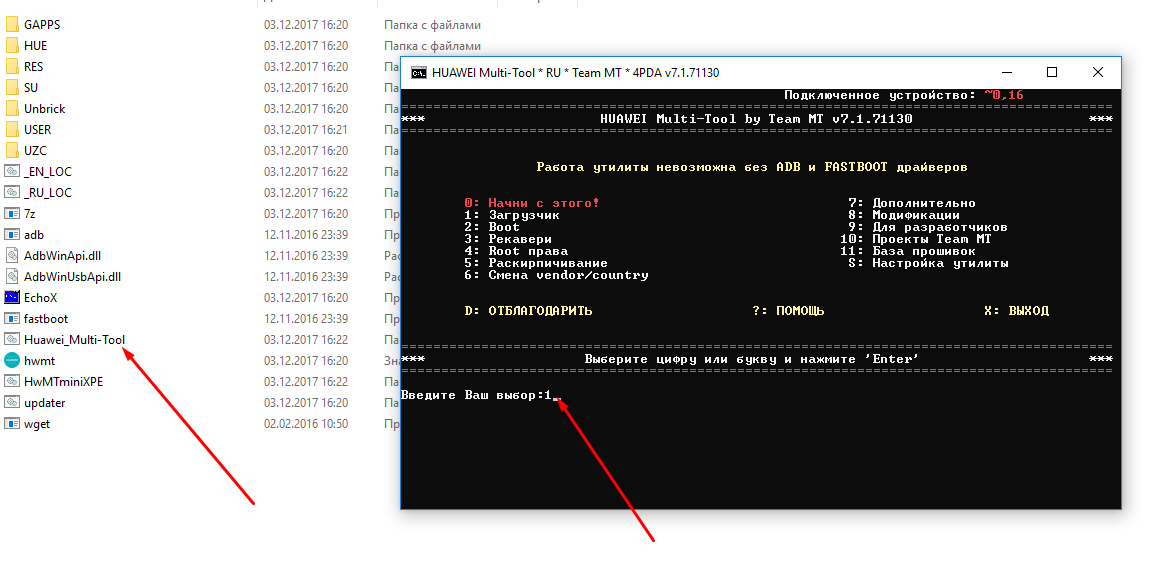
Task: Select the file name wget
Action: [x=37, y=423]
